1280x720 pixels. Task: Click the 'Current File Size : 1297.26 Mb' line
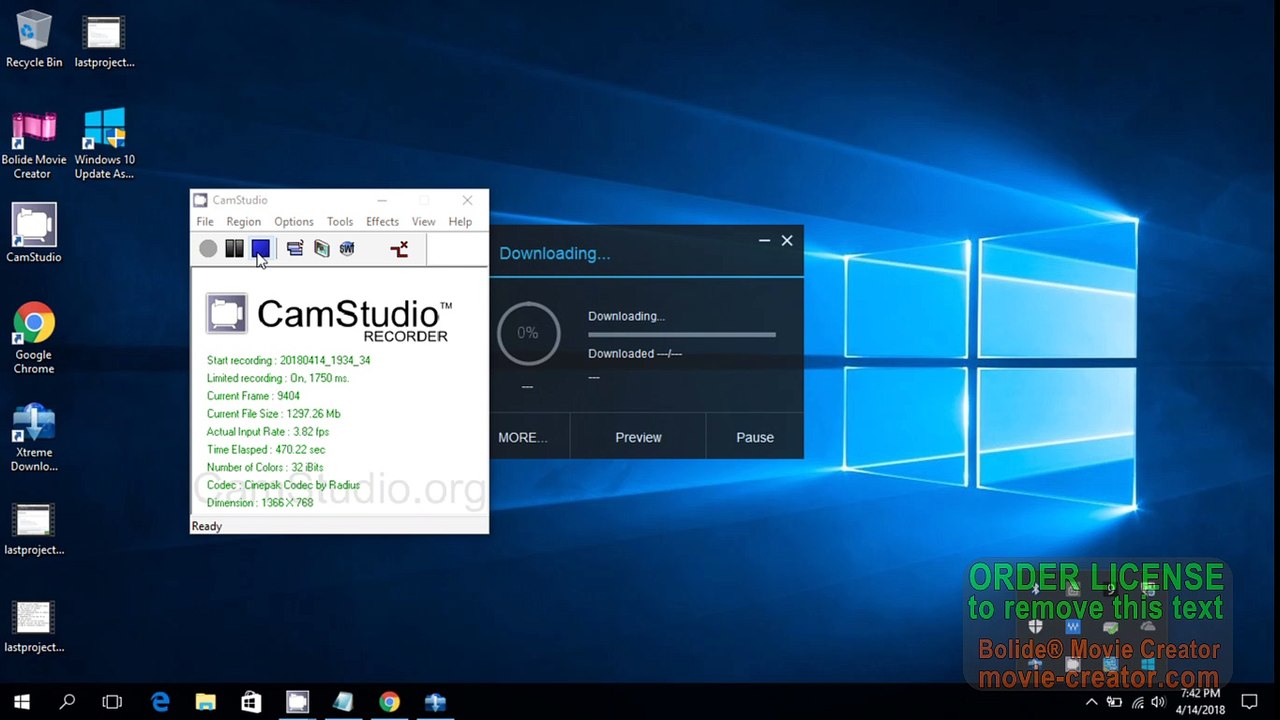click(274, 414)
